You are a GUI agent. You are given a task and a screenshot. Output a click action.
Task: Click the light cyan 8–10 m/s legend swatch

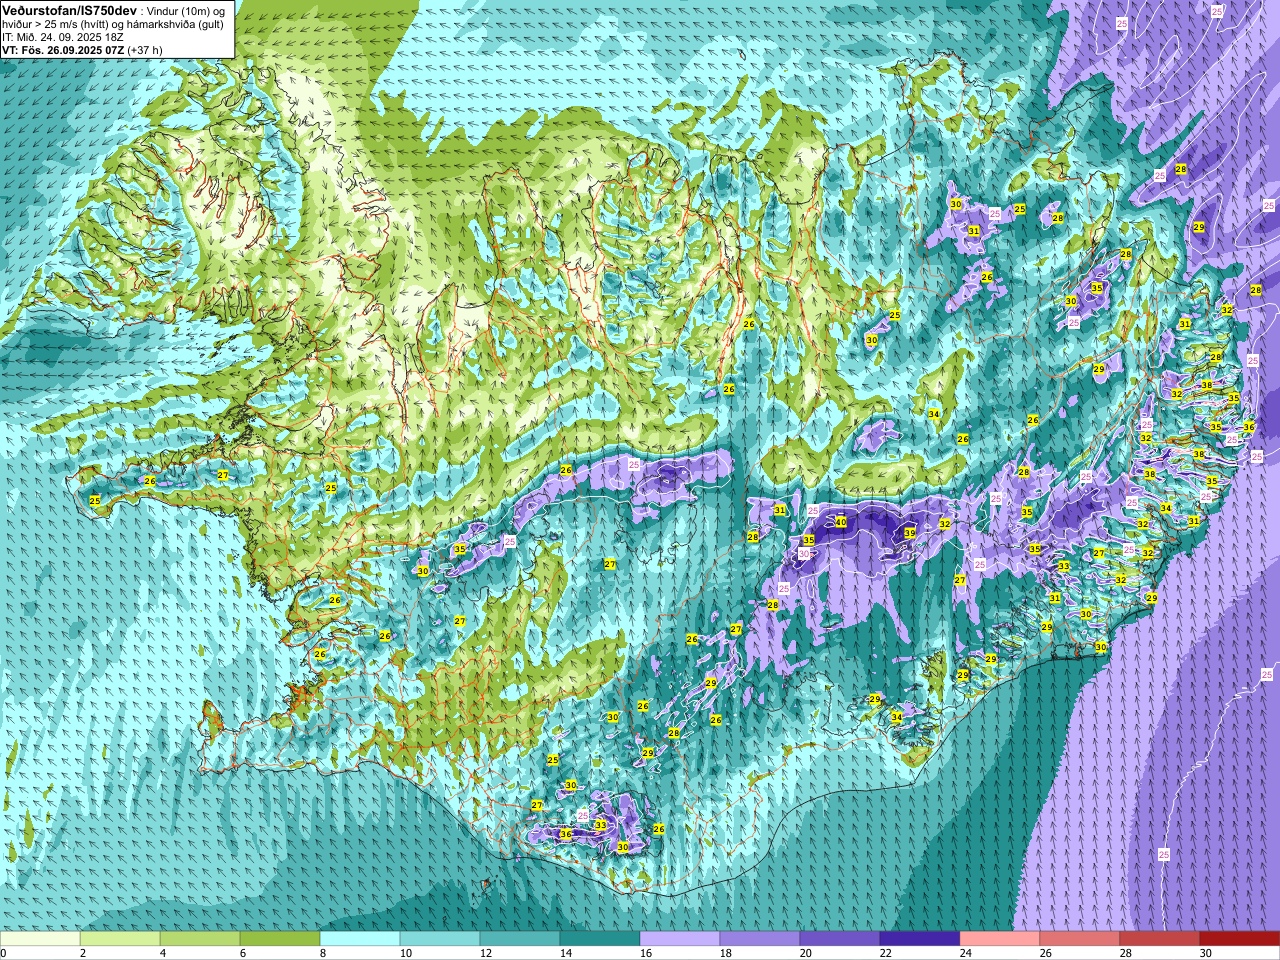[x=360, y=939]
